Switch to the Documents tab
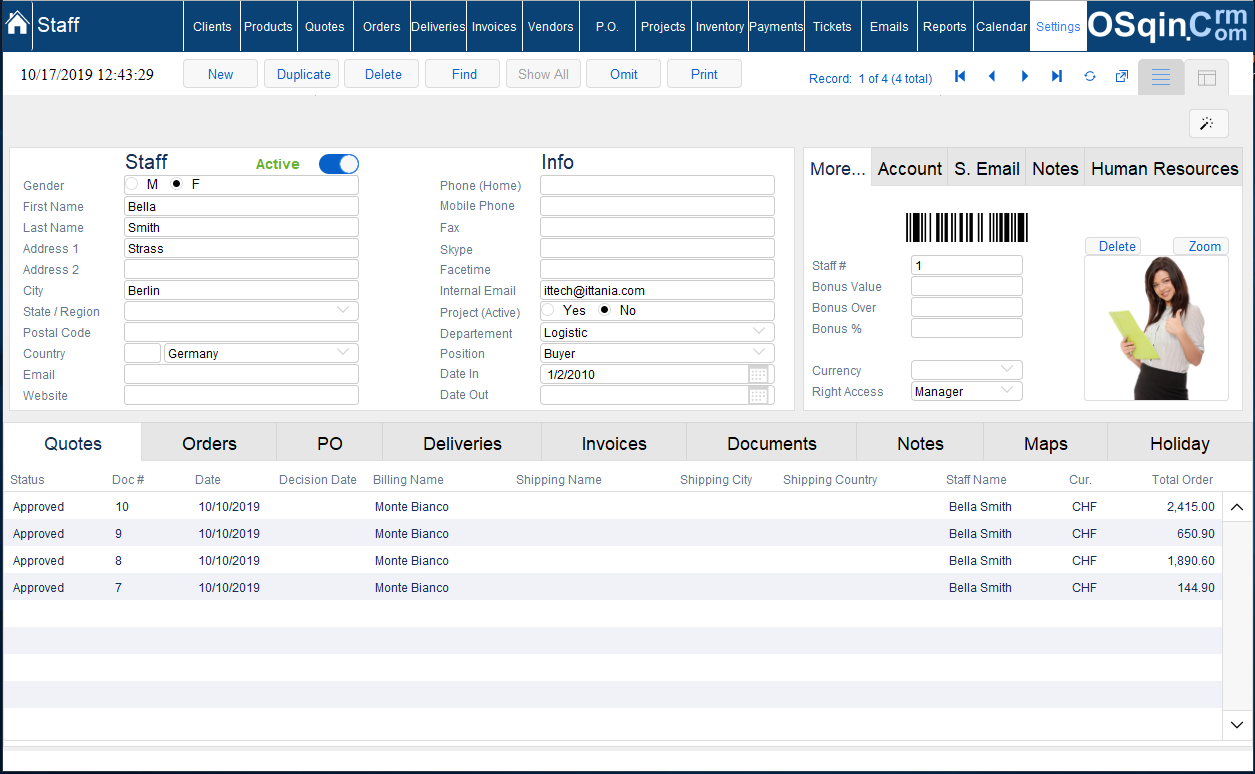This screenshot has height=774, width=1255. click(x=772, y=443)
